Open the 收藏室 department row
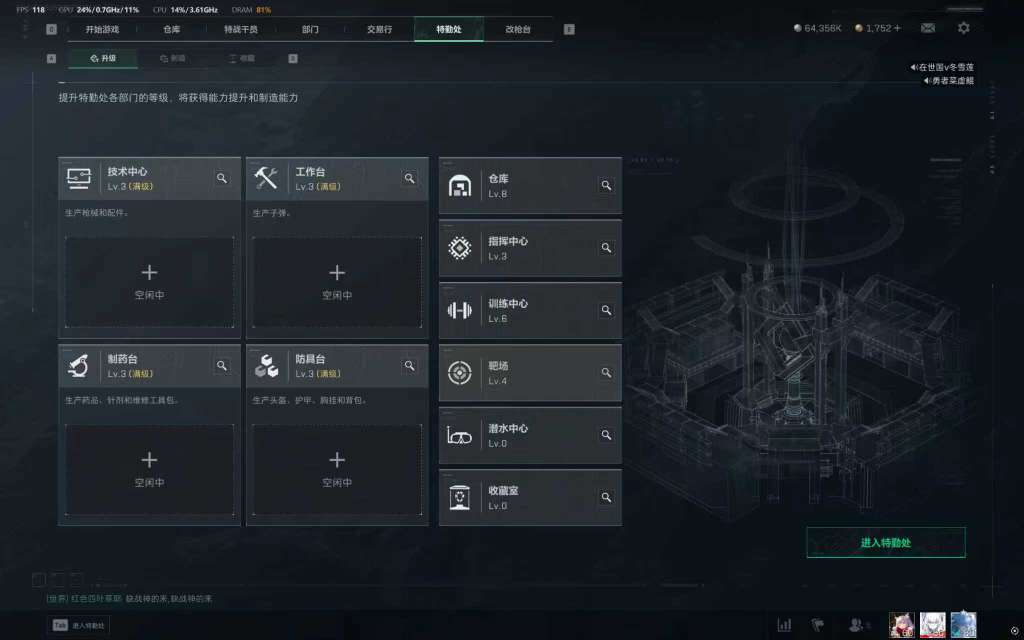1024x640 pixels. (x=530, y=498)
